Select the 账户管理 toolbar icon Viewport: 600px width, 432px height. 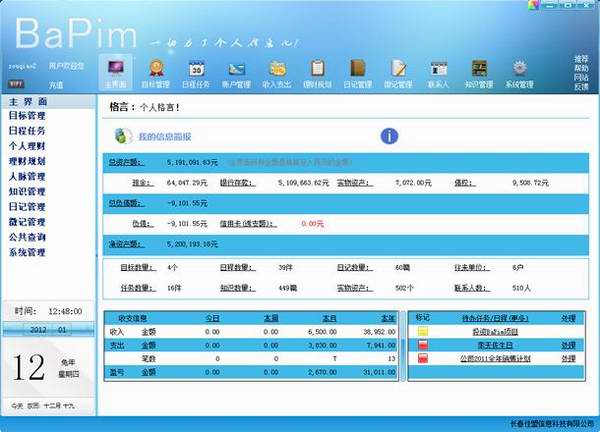click(237, 70)
